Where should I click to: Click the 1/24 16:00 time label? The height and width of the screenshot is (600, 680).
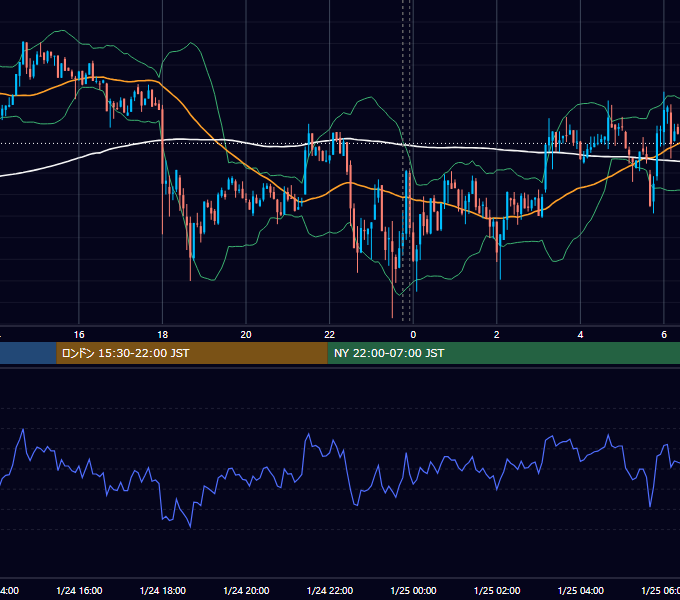click(x=79, y=590)
